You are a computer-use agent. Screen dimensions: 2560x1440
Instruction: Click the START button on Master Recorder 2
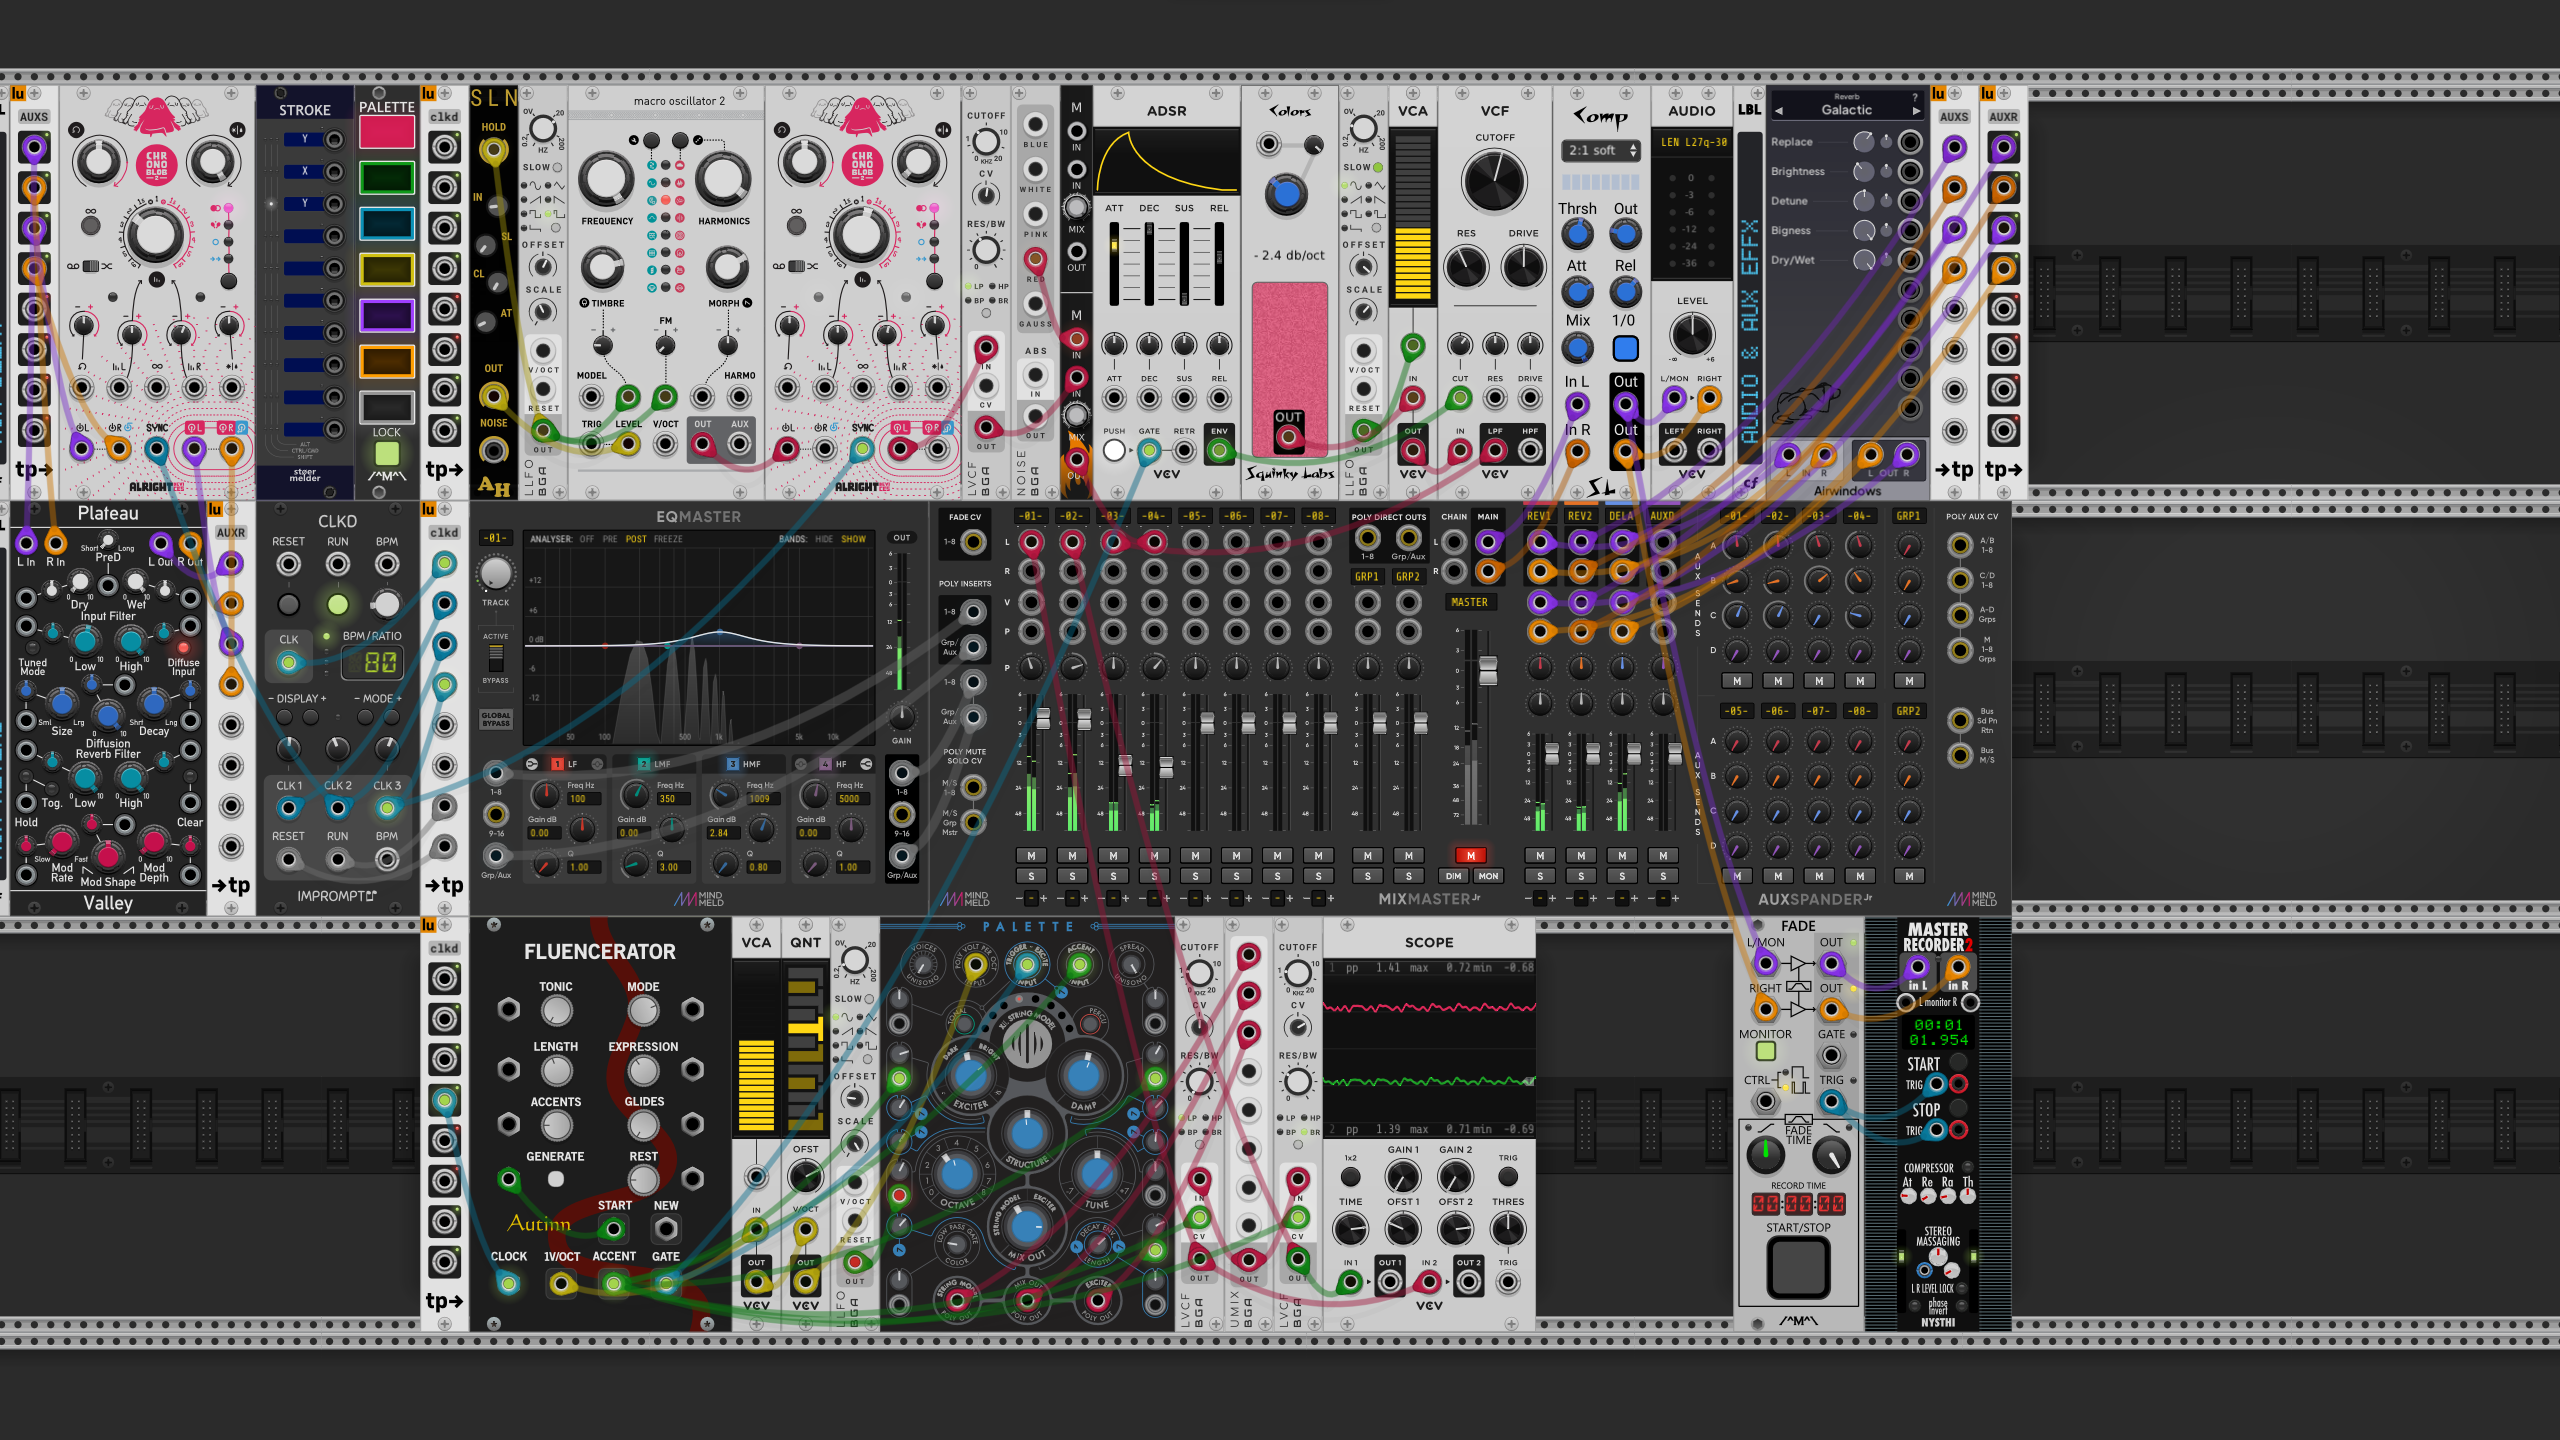(x=1958, y=1063)
